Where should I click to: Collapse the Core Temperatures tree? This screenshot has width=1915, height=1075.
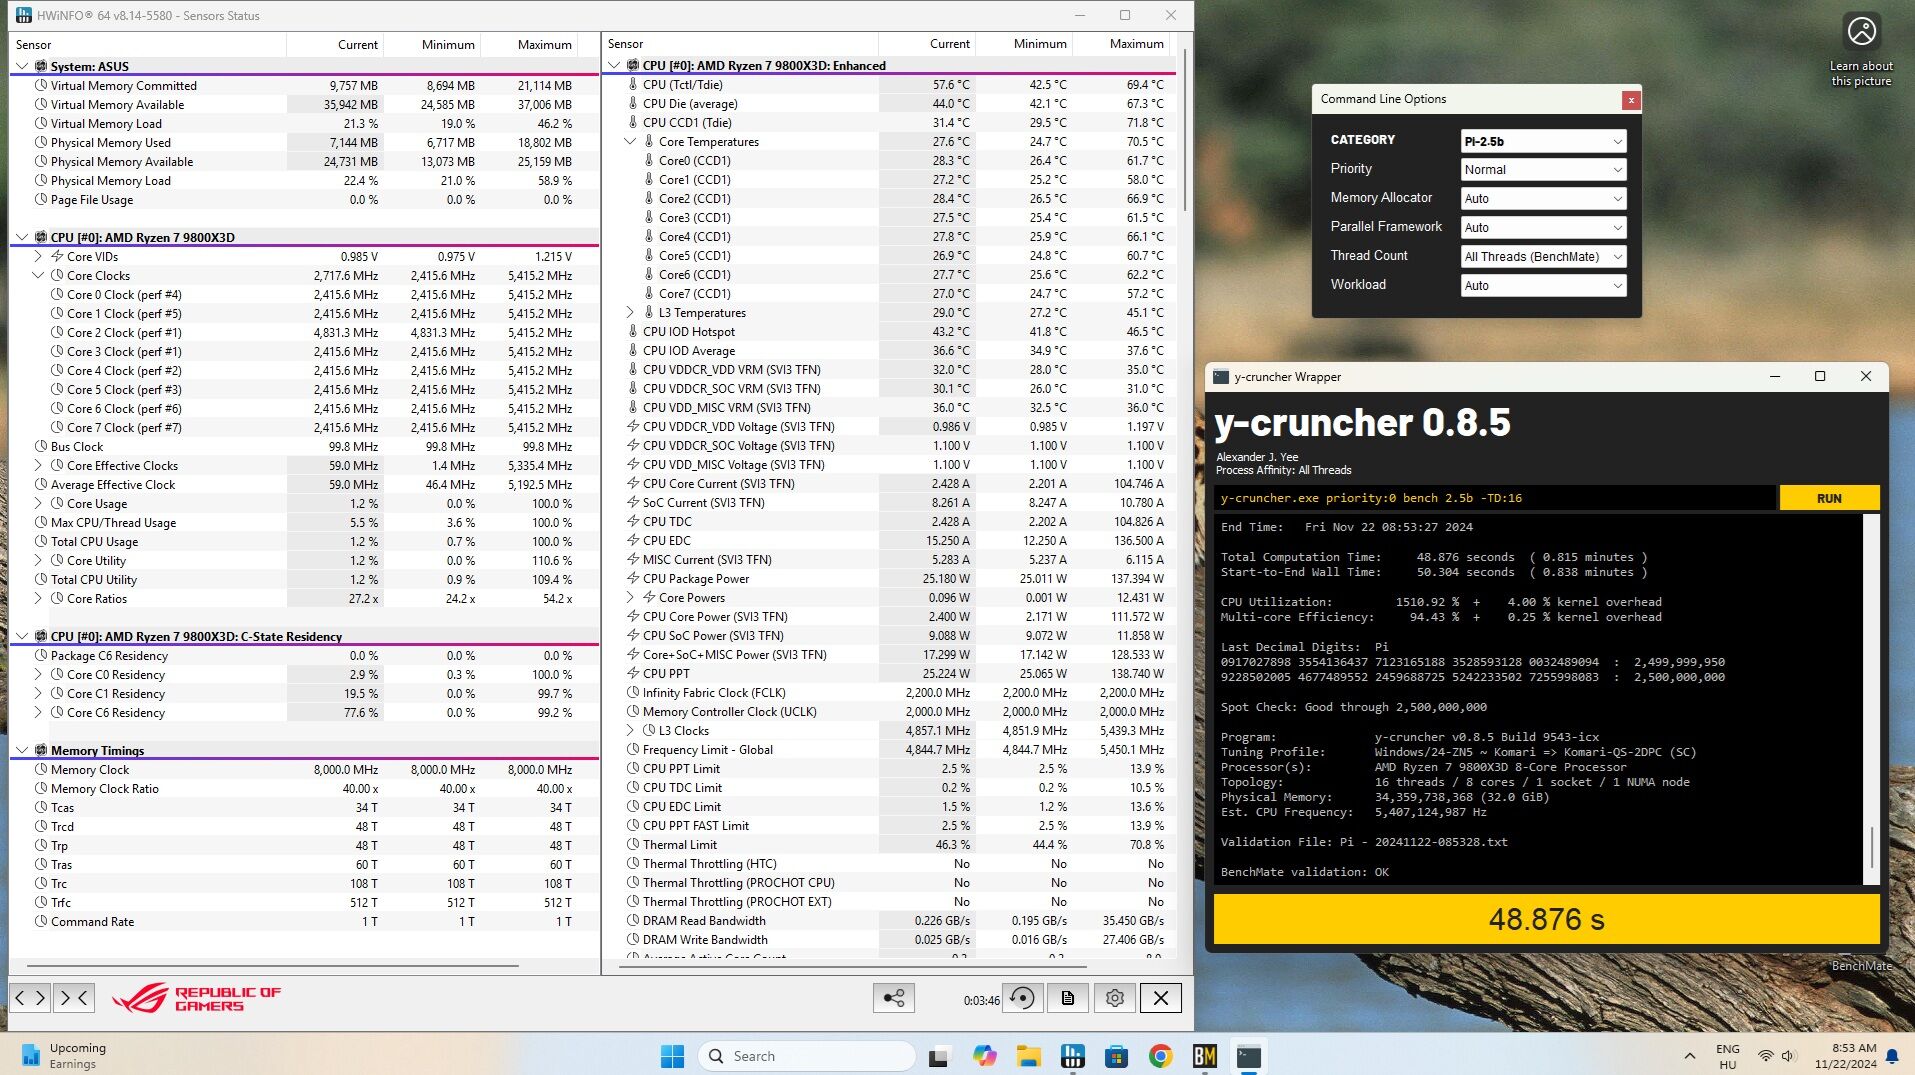click(x=630, y=142)
